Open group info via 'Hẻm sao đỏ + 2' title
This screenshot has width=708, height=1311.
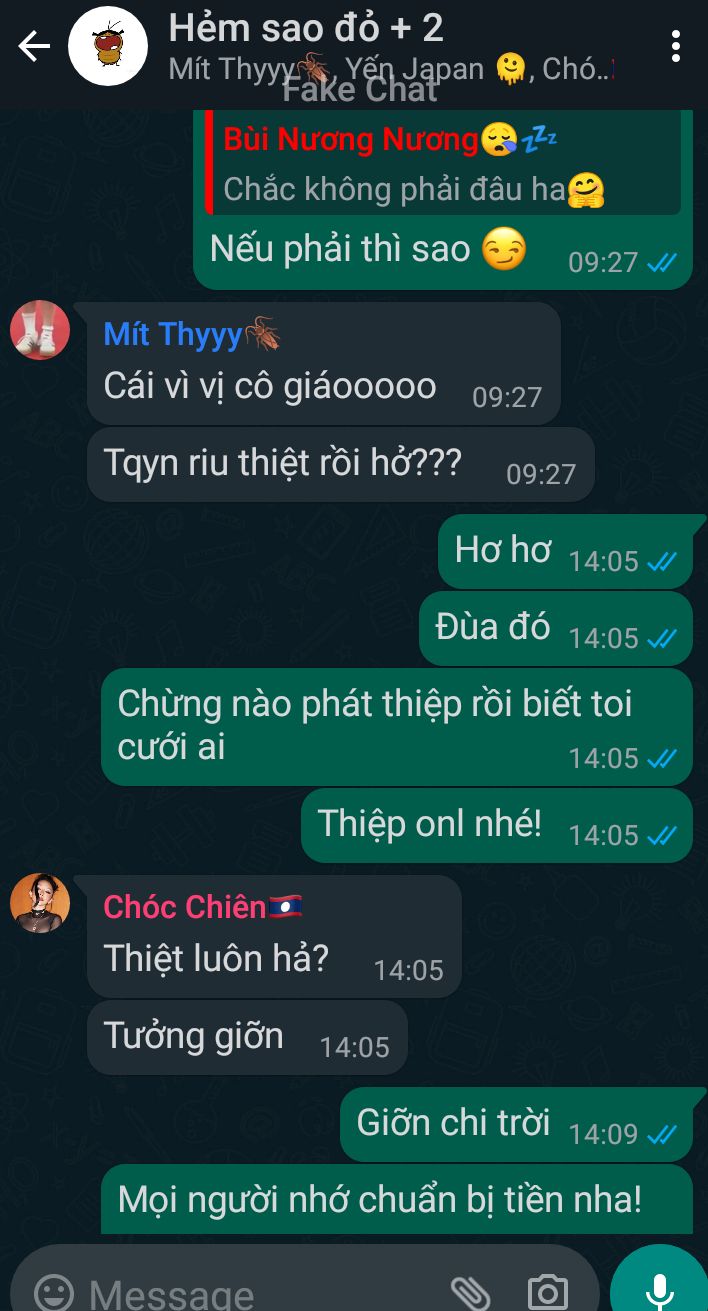(306, 28)
